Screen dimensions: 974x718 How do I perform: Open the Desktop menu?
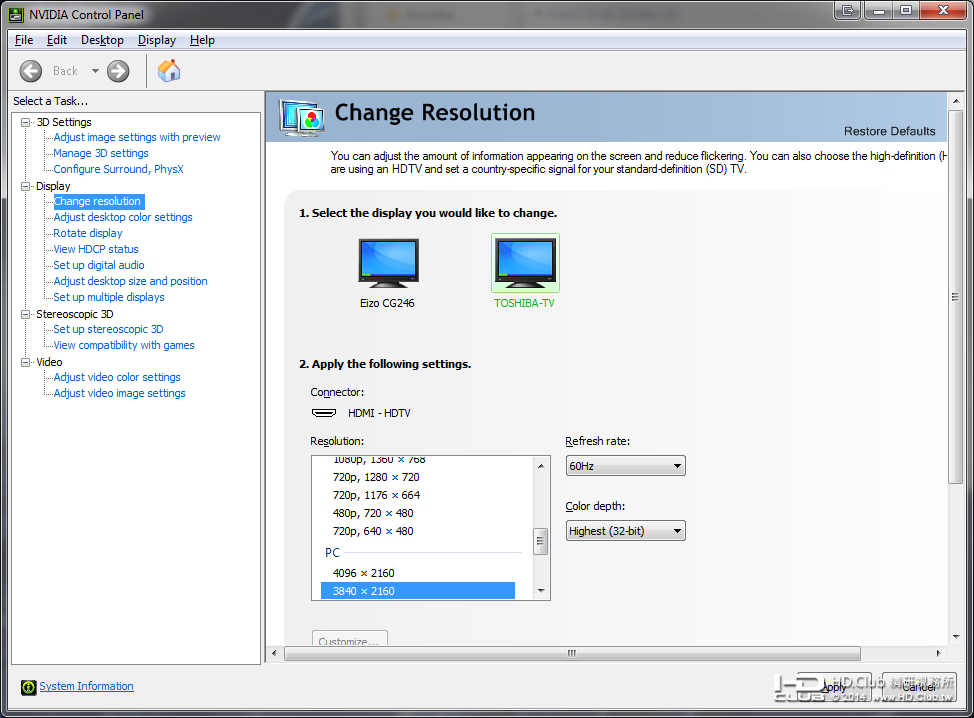pyautogui.click(x=102, y=40)
